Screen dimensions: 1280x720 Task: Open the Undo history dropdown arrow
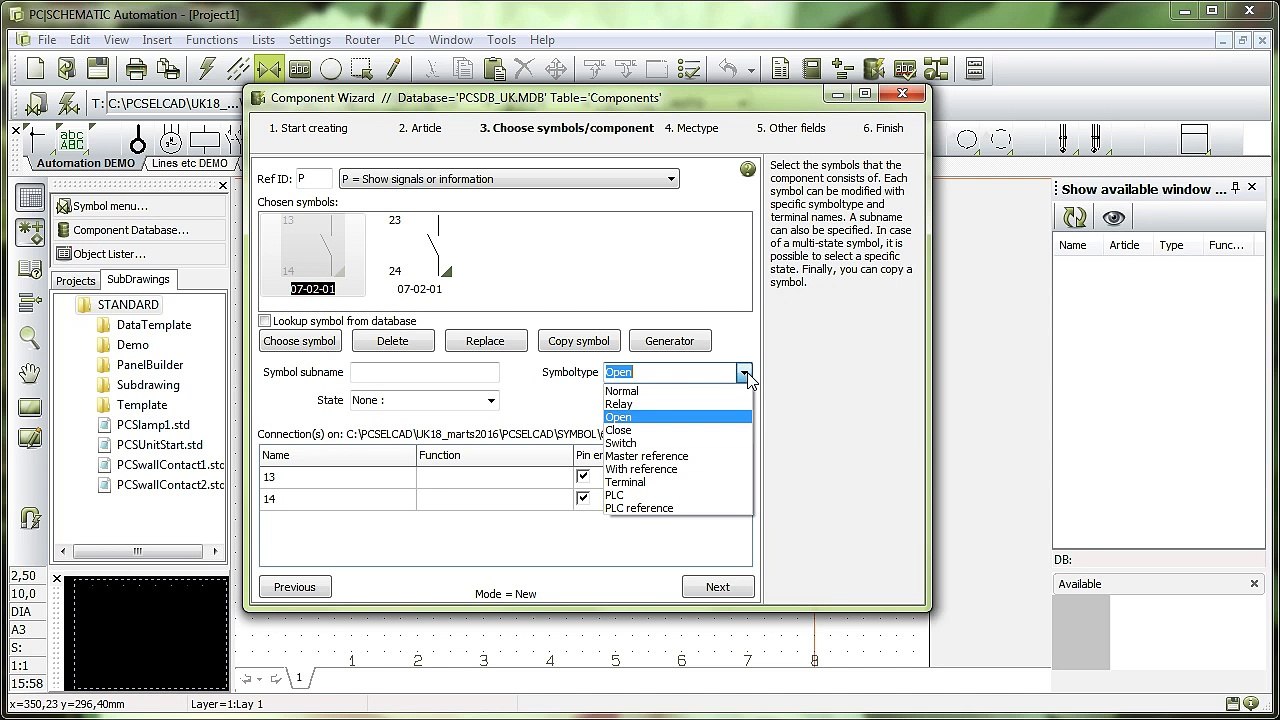coord(751,69)
